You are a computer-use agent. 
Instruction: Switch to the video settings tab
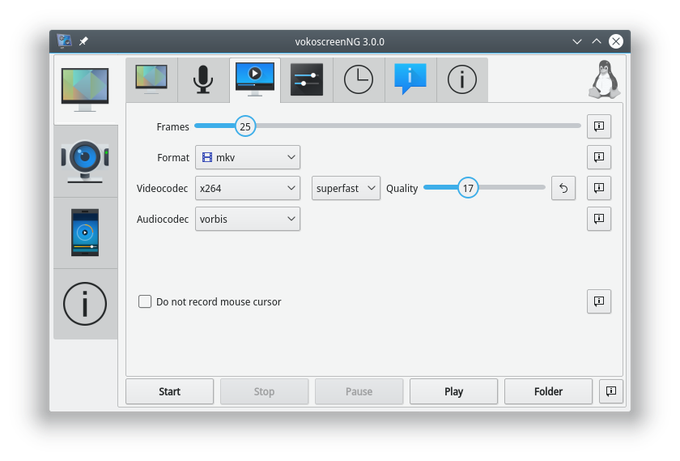pos(255,80)
